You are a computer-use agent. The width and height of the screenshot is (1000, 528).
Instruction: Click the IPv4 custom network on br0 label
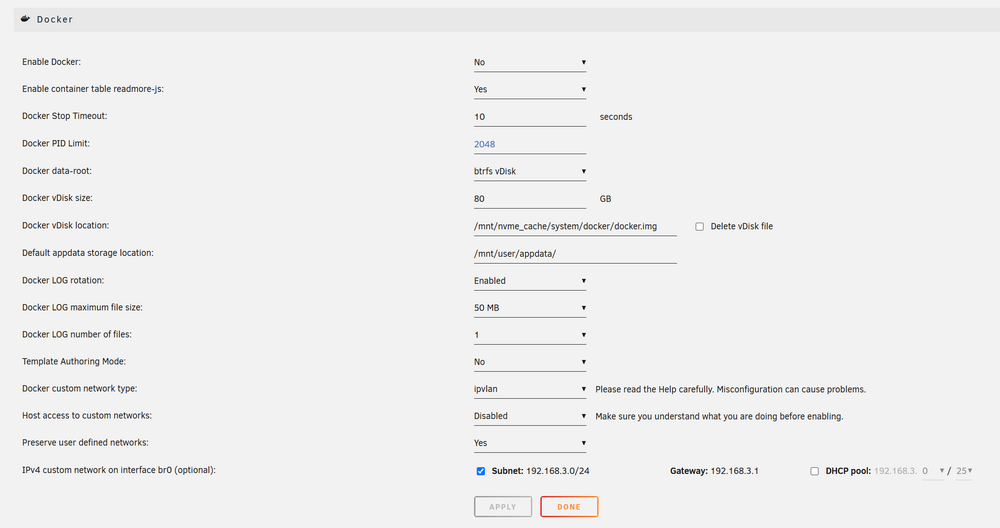tap(119, 470)
